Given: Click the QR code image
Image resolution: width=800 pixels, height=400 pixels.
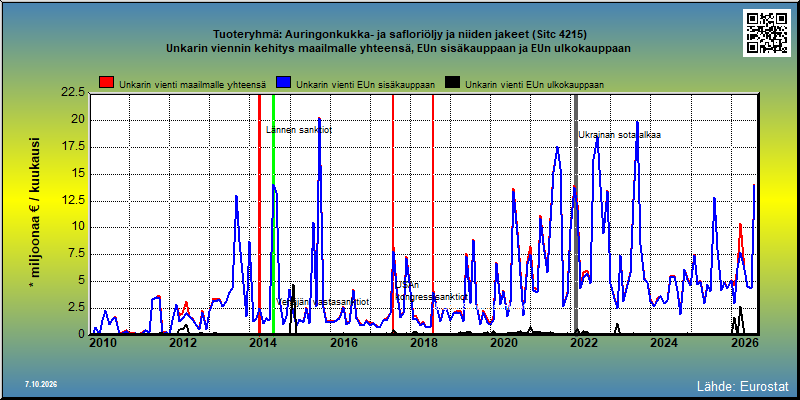Looking at the screenshot, I should 767,33.
